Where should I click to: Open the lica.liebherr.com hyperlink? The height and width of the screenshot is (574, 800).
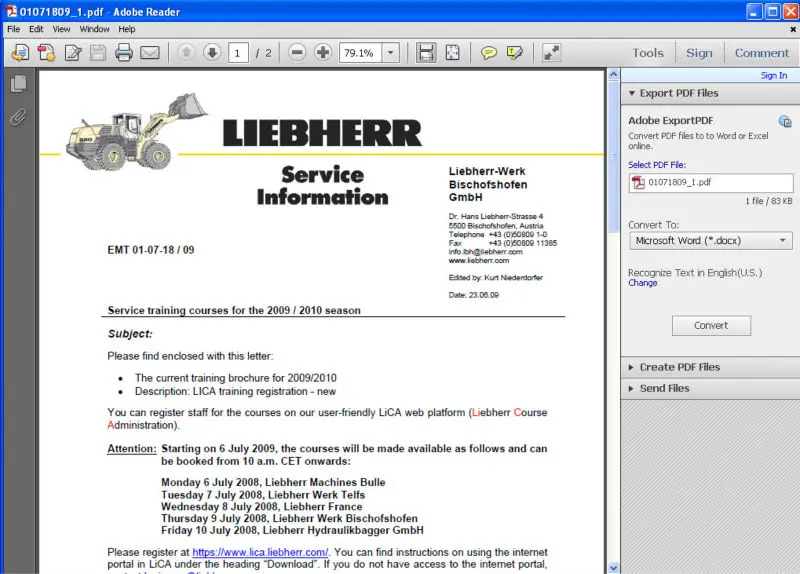tap(260, 552)
